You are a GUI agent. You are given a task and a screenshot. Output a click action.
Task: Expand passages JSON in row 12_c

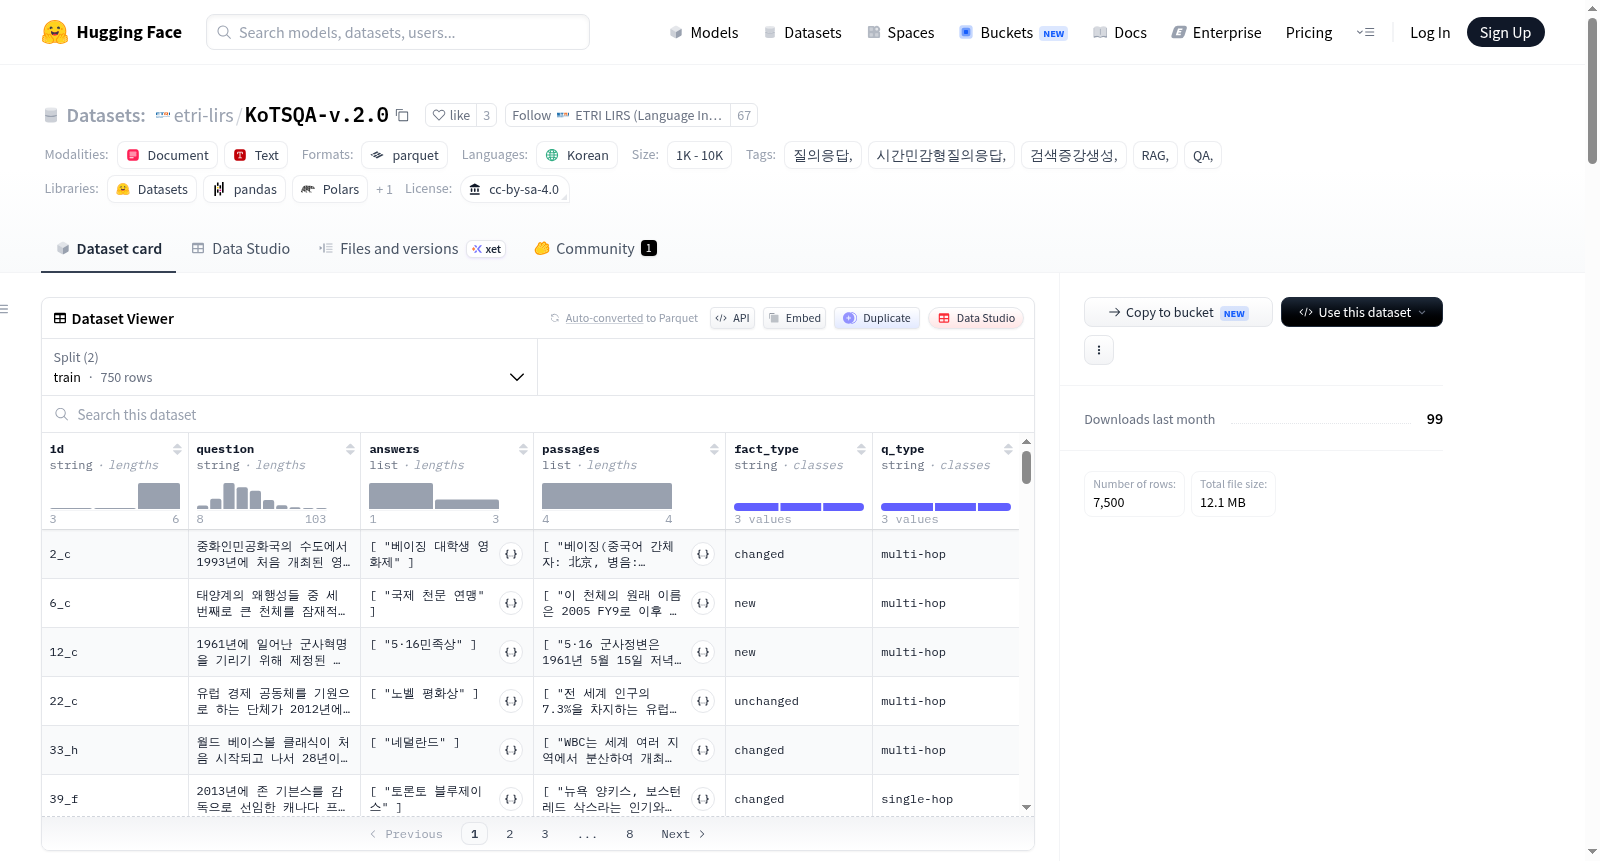click(703, 652)
